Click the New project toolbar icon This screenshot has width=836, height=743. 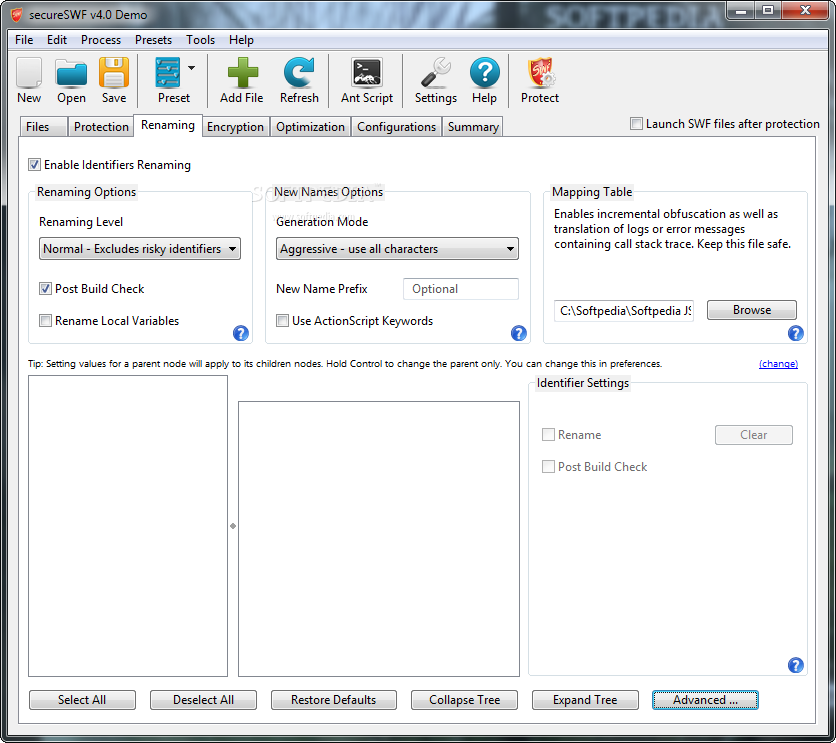29,73
